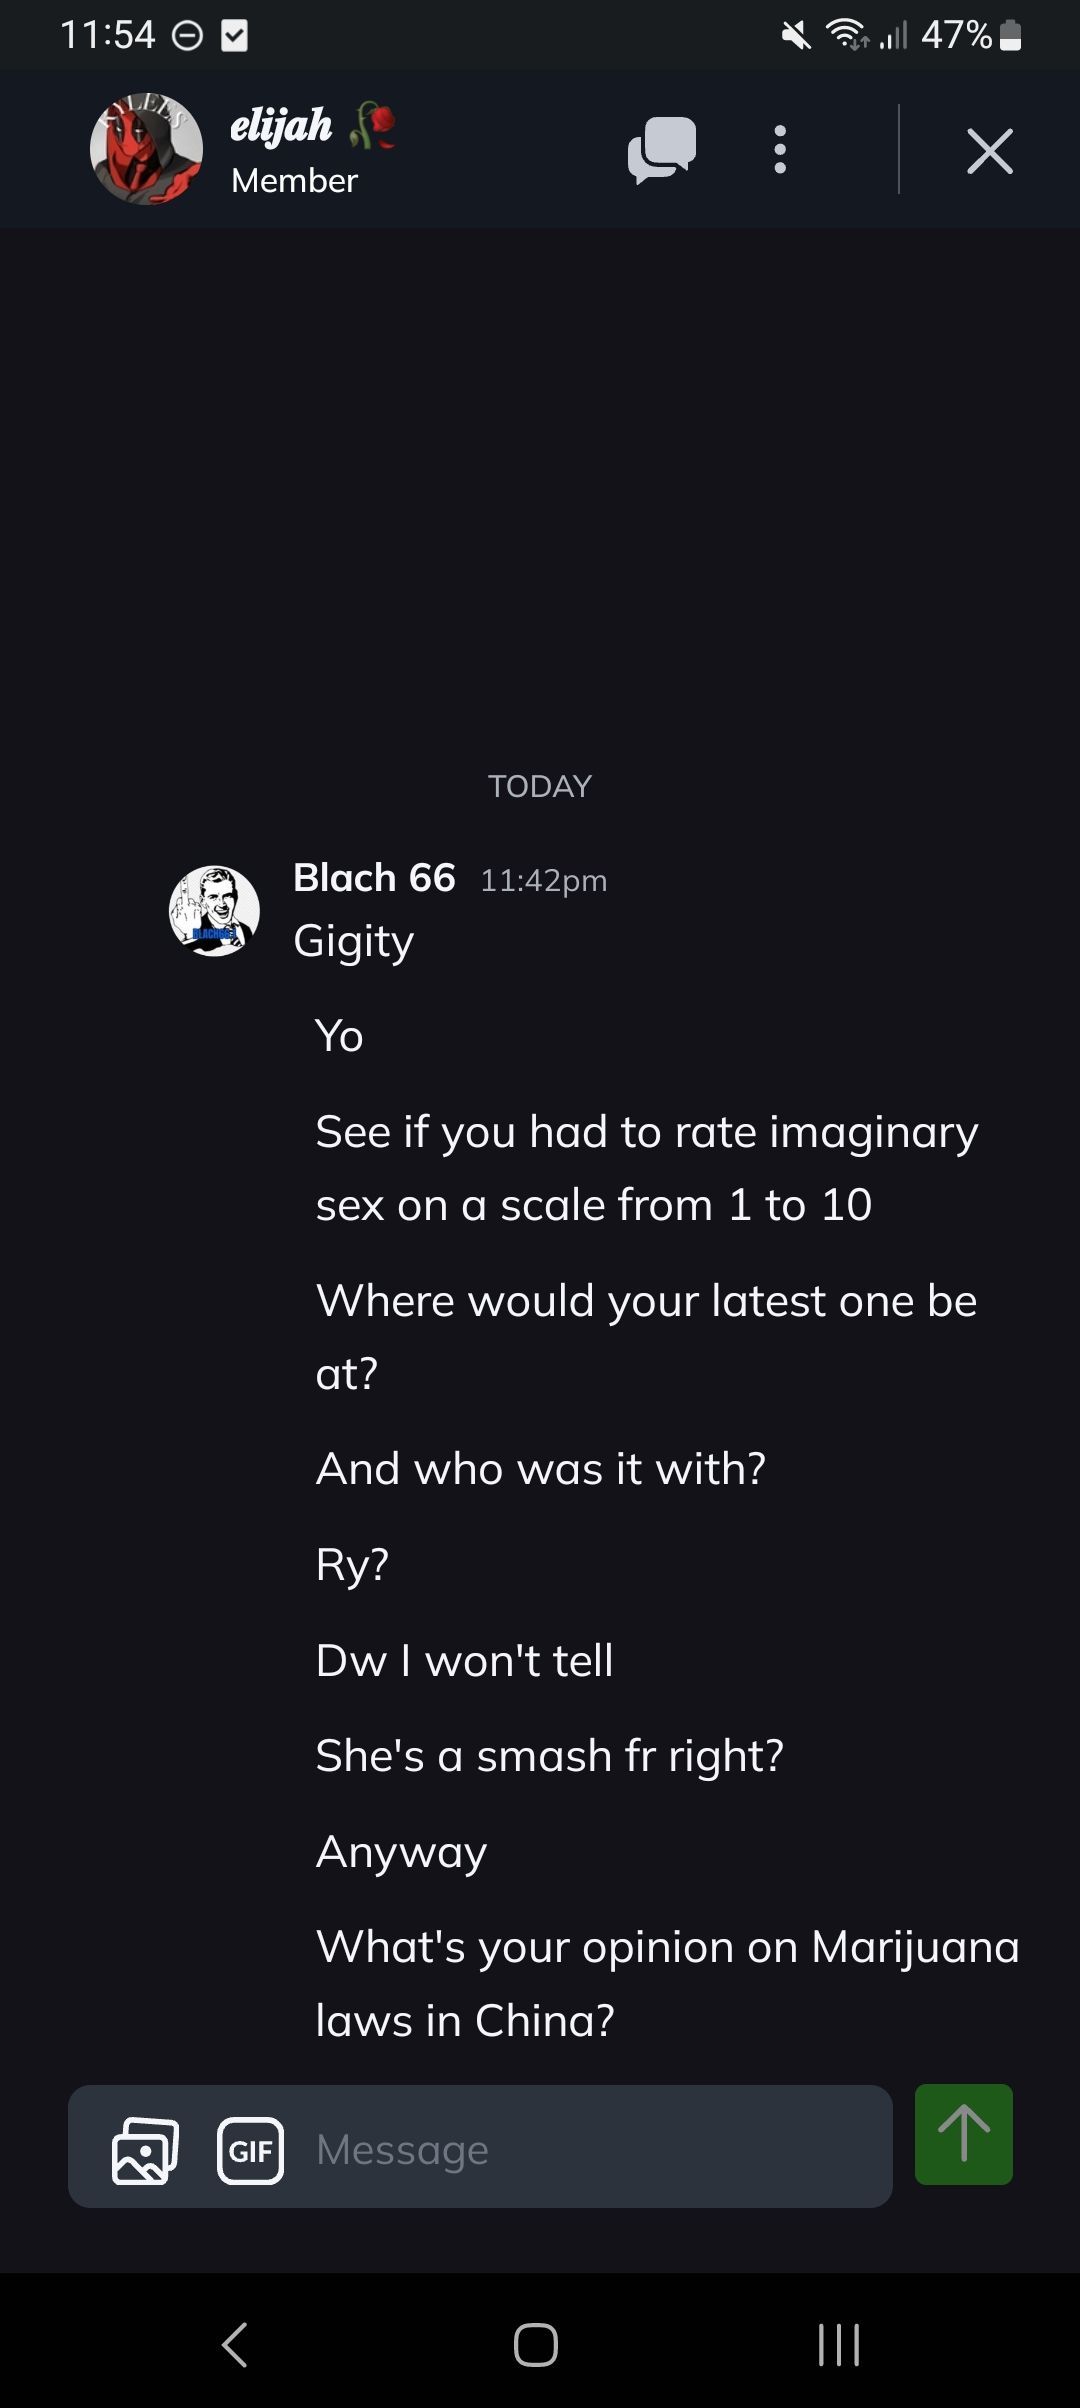
Task: Tap the Android home button
Action: pyautogui.click(x=536, y=2344)
